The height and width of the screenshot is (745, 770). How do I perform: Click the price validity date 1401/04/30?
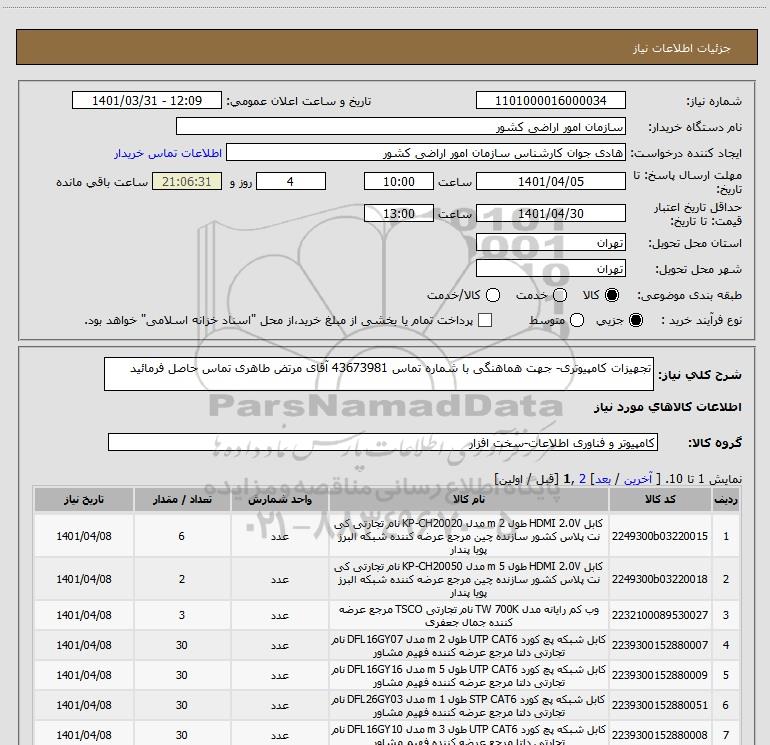click(x=550, y=213)
